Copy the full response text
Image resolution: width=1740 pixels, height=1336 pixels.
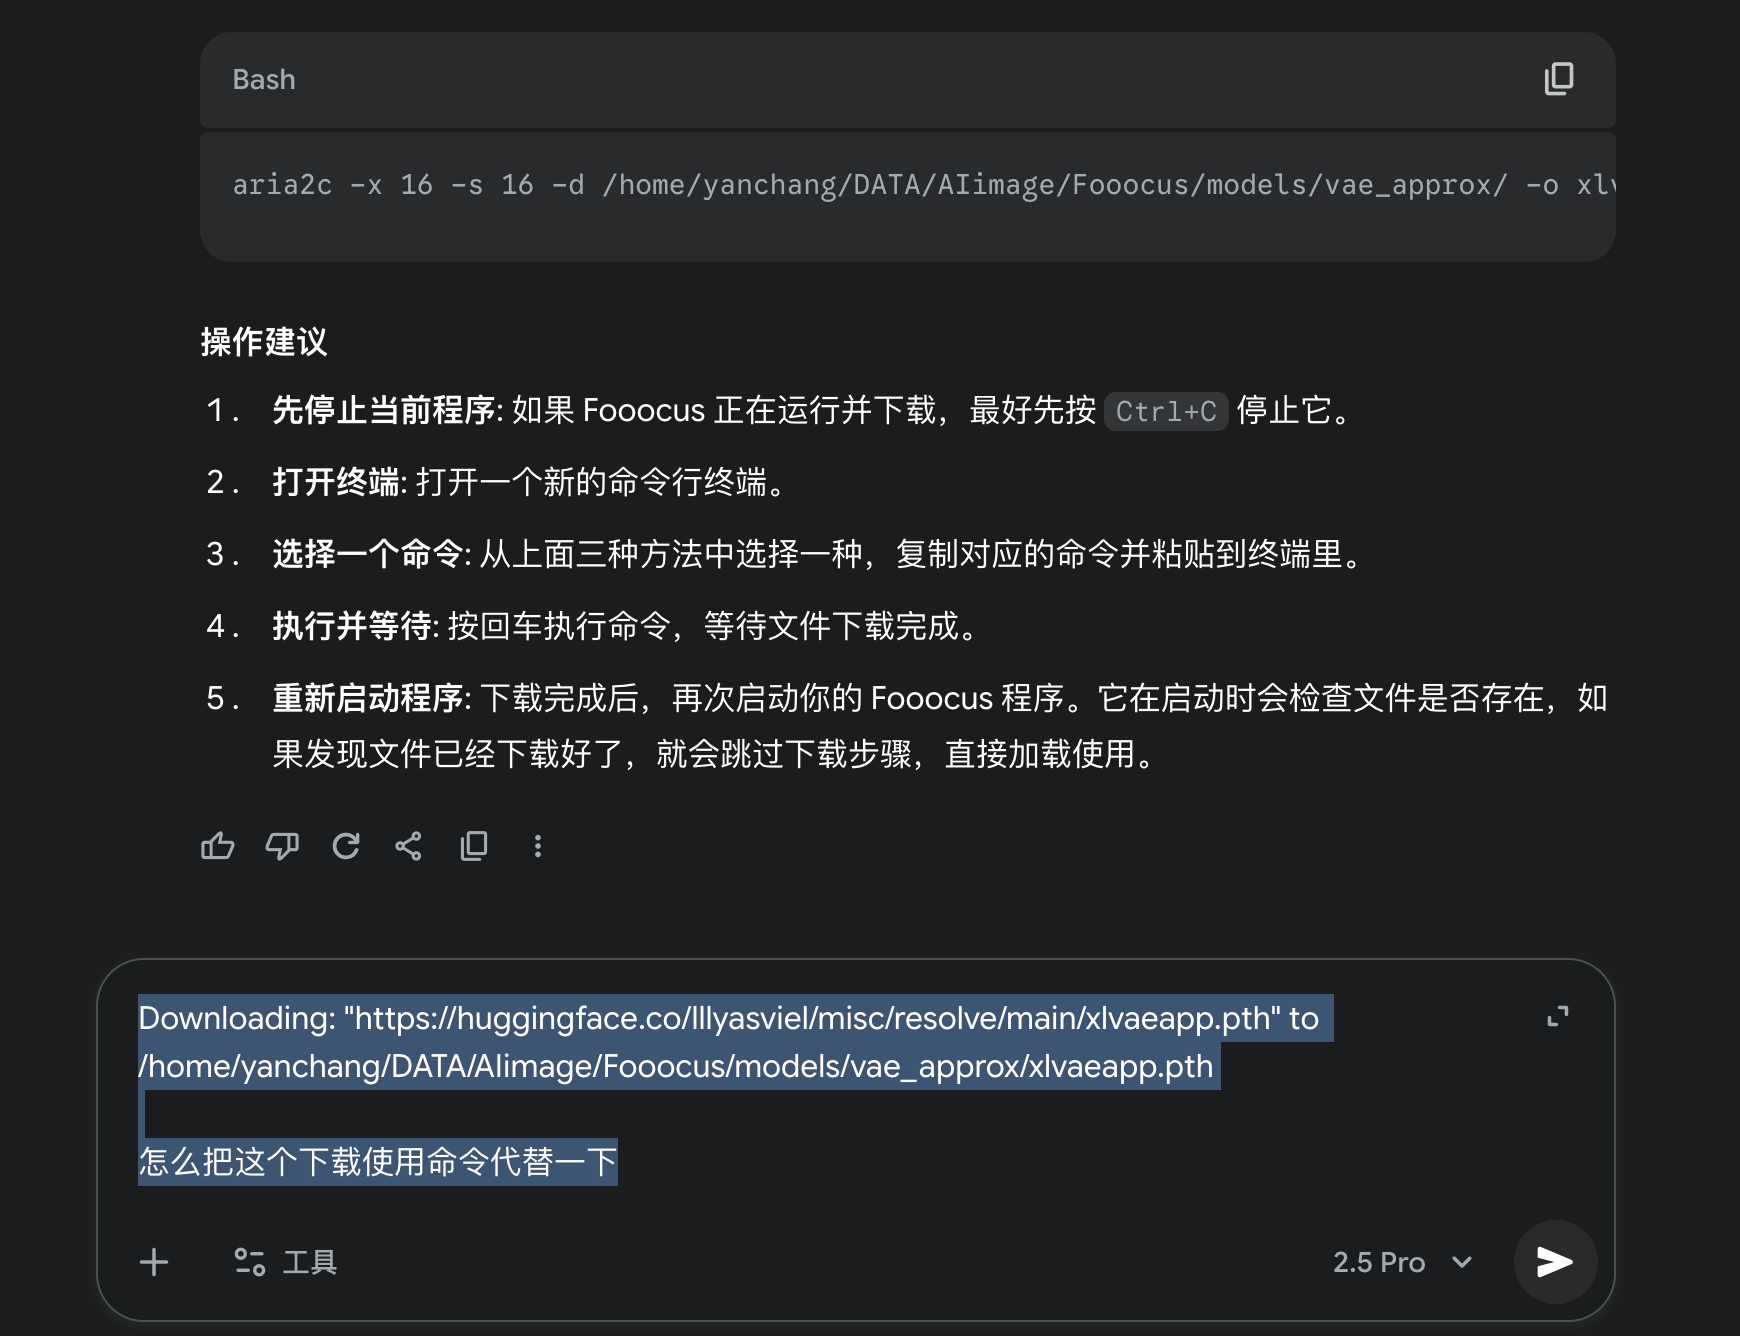tap(474, 846)
